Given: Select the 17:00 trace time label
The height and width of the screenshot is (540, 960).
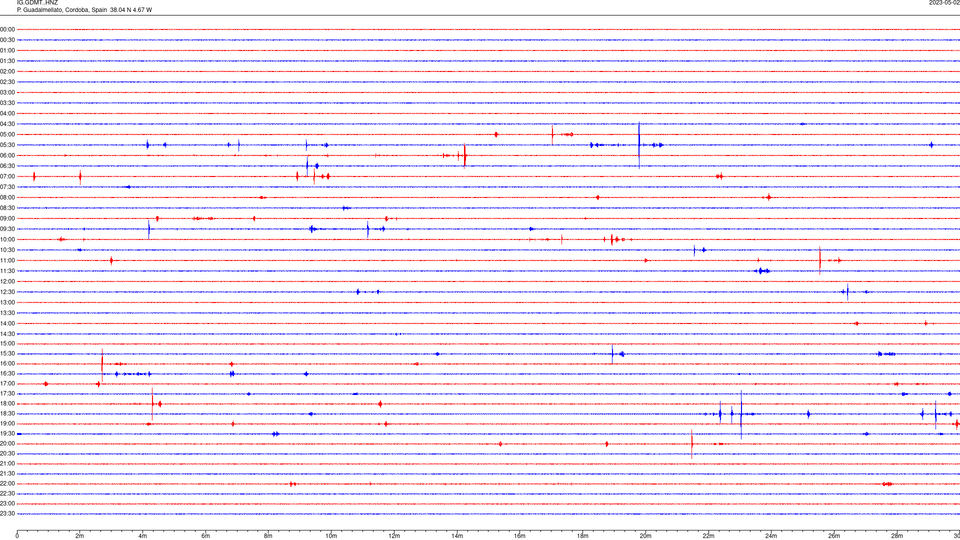Looking at the screenshot, I should coord(7,384).
